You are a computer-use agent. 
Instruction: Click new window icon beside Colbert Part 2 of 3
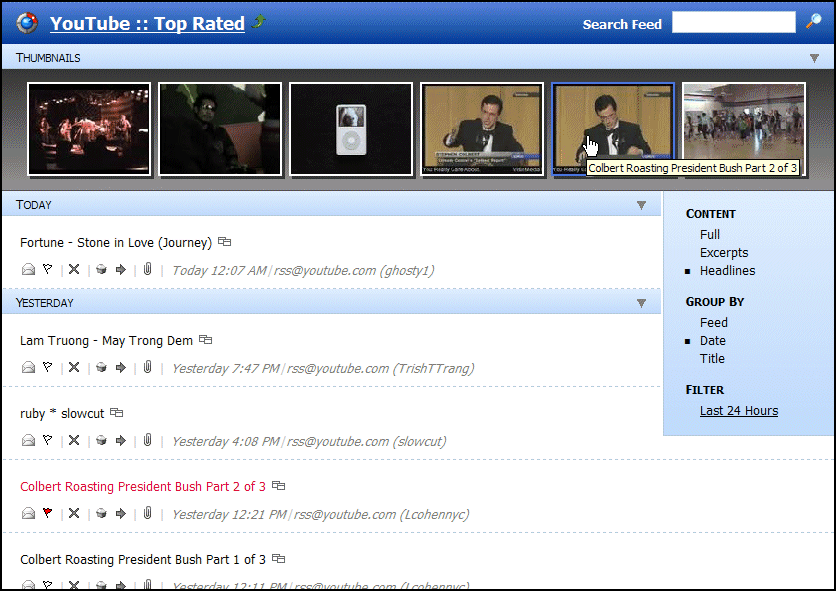(278, 485)
